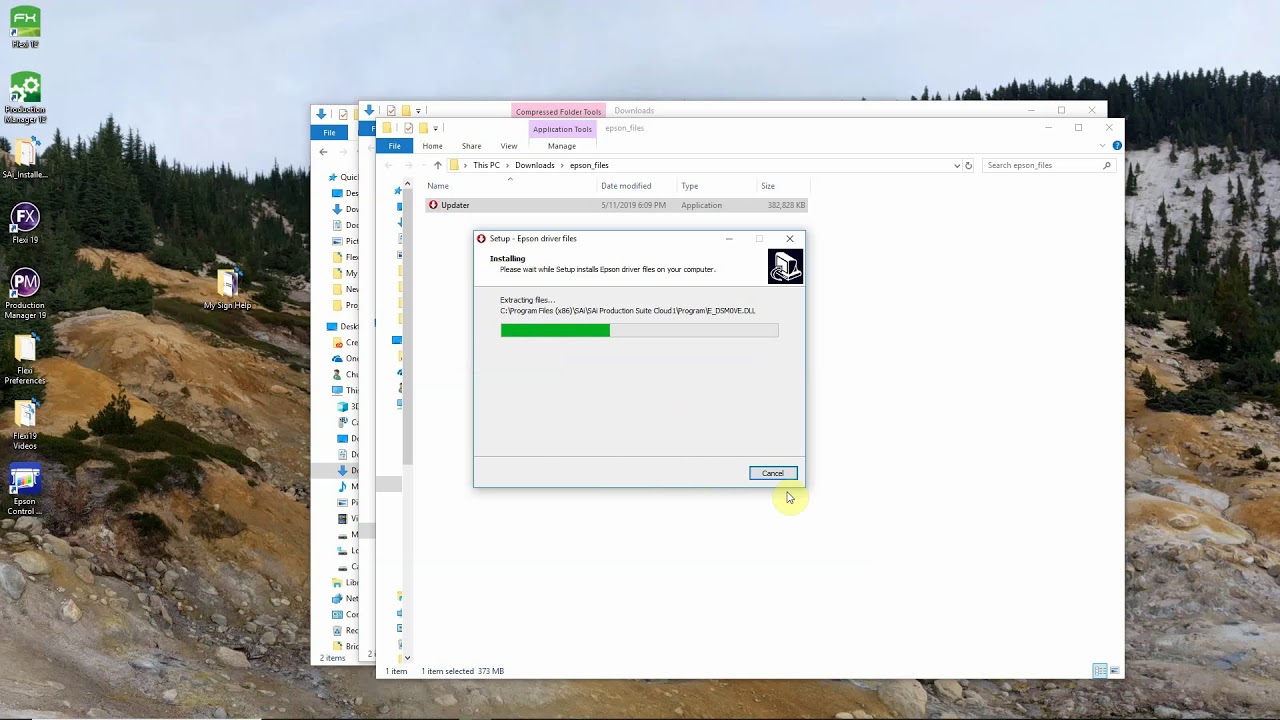Screen dimensions: 1280x720
Task: Open the Share ribbon tab
Action: 471,146
